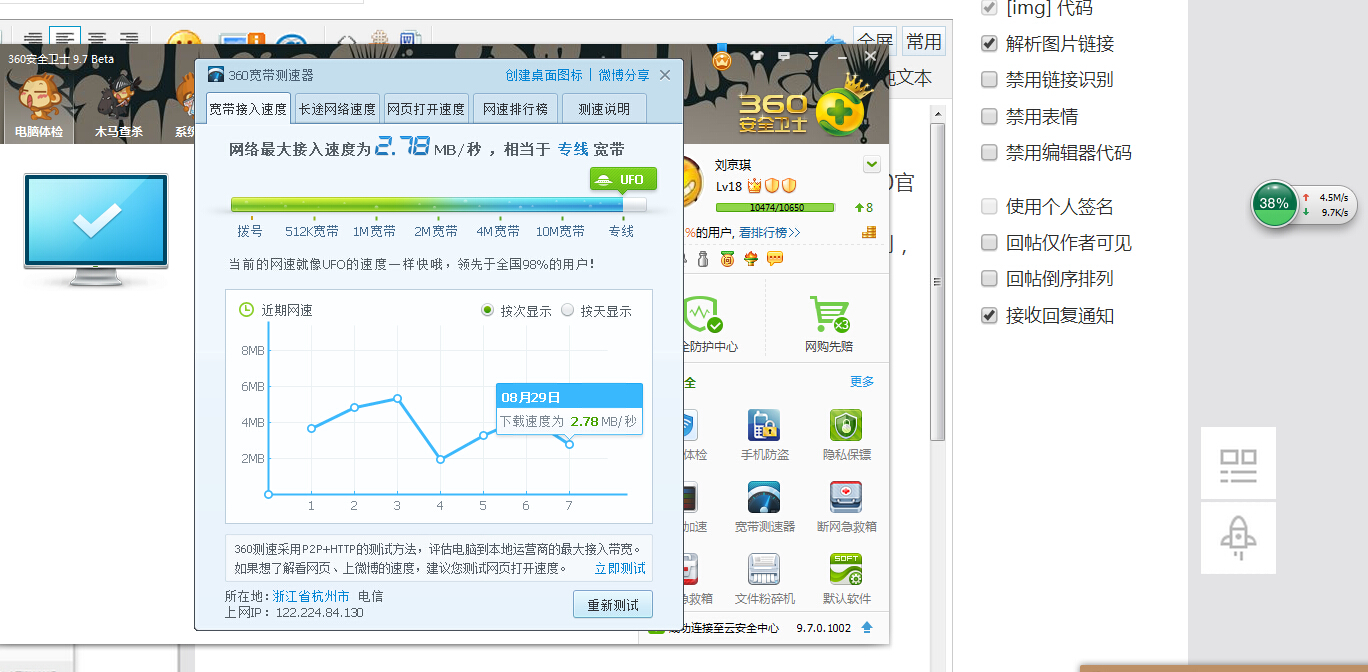
Task: Click the 立即测试 link
Action: [620, 568]
